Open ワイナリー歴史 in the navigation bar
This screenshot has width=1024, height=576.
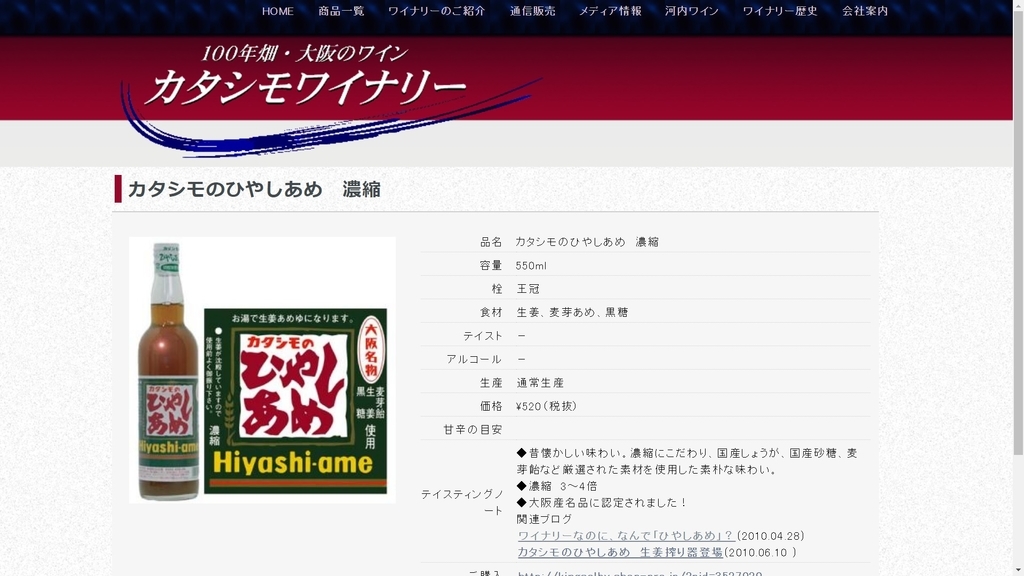click(780, 11)
